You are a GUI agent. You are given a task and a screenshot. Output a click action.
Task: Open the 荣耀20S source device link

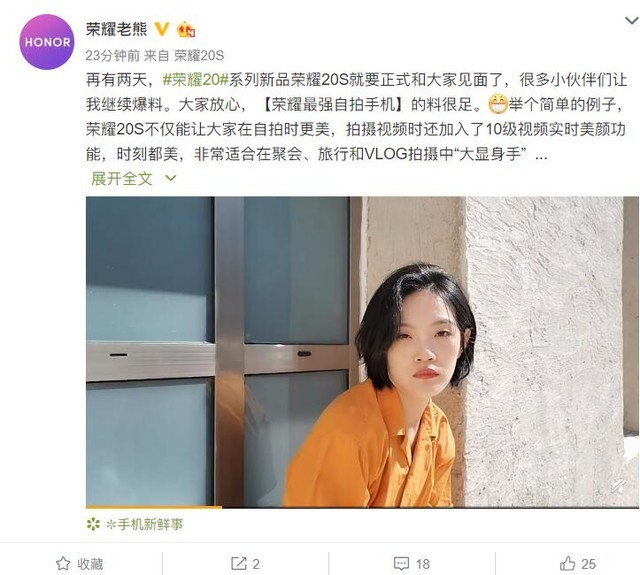(x=199, y=56)
